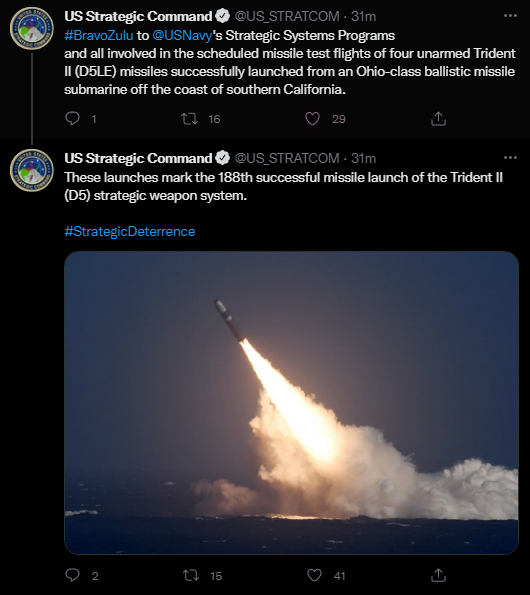Open more options menu on second tweet

(510, 157)
